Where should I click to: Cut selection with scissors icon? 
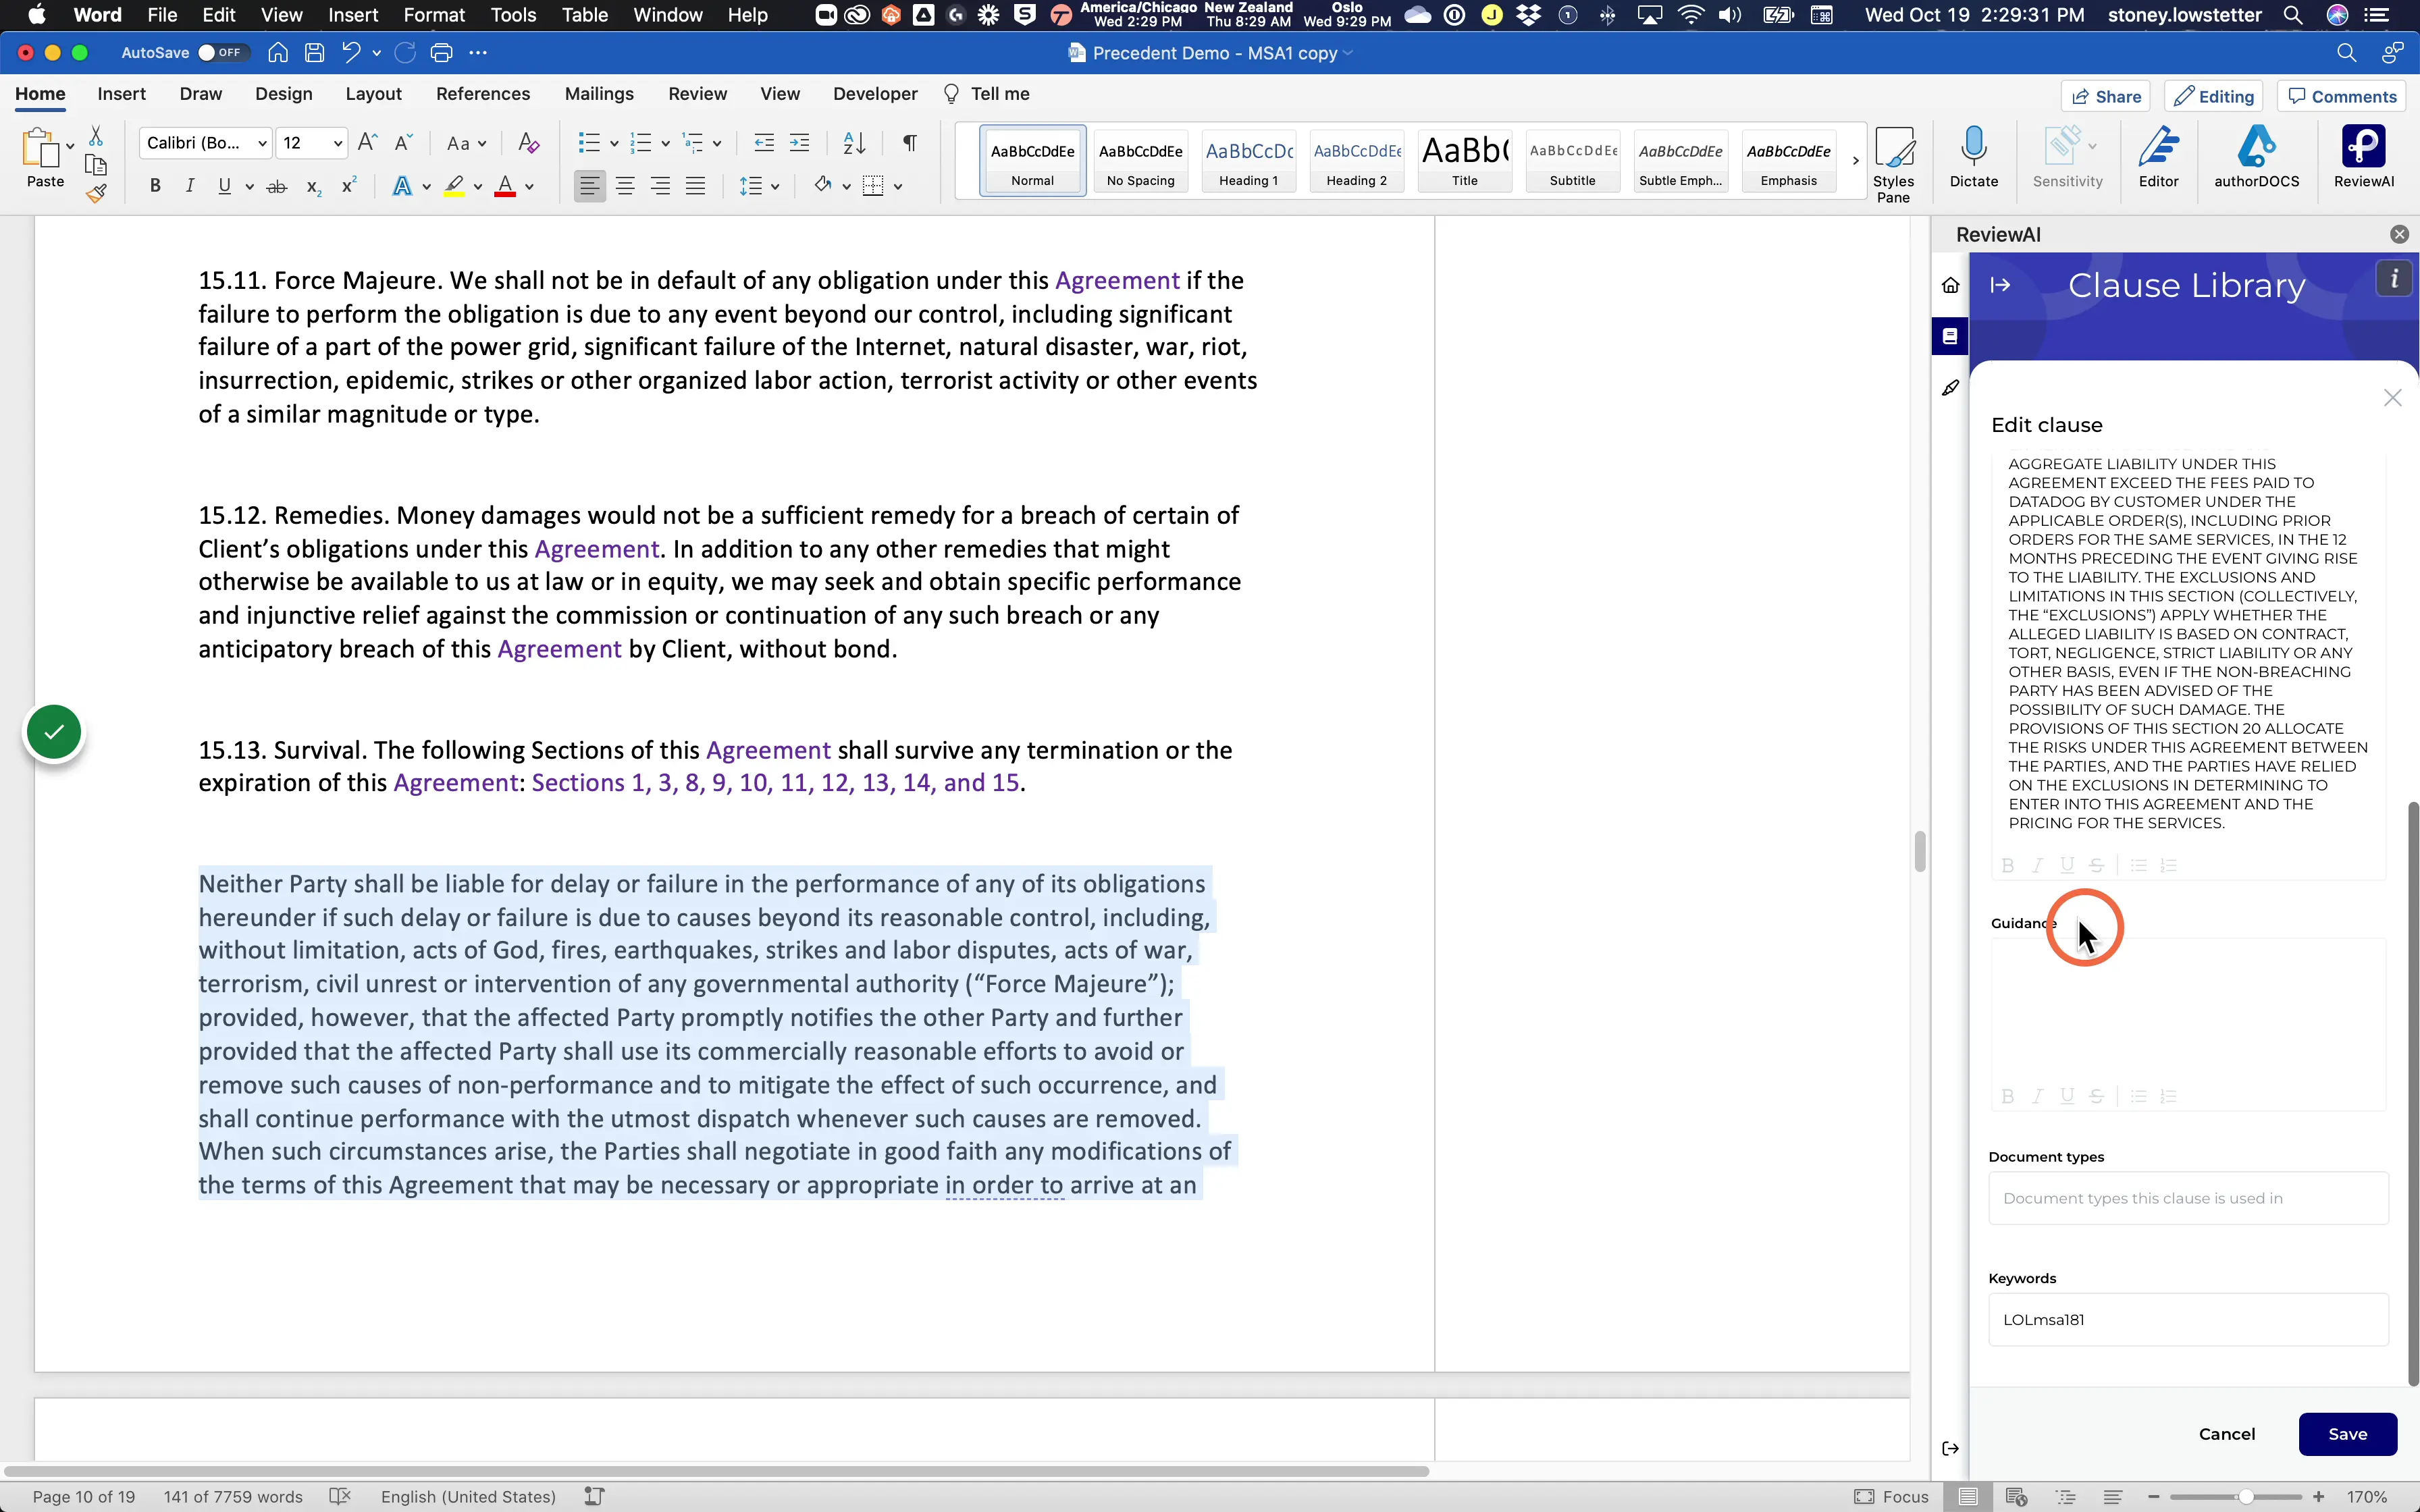tap(96, 136)
